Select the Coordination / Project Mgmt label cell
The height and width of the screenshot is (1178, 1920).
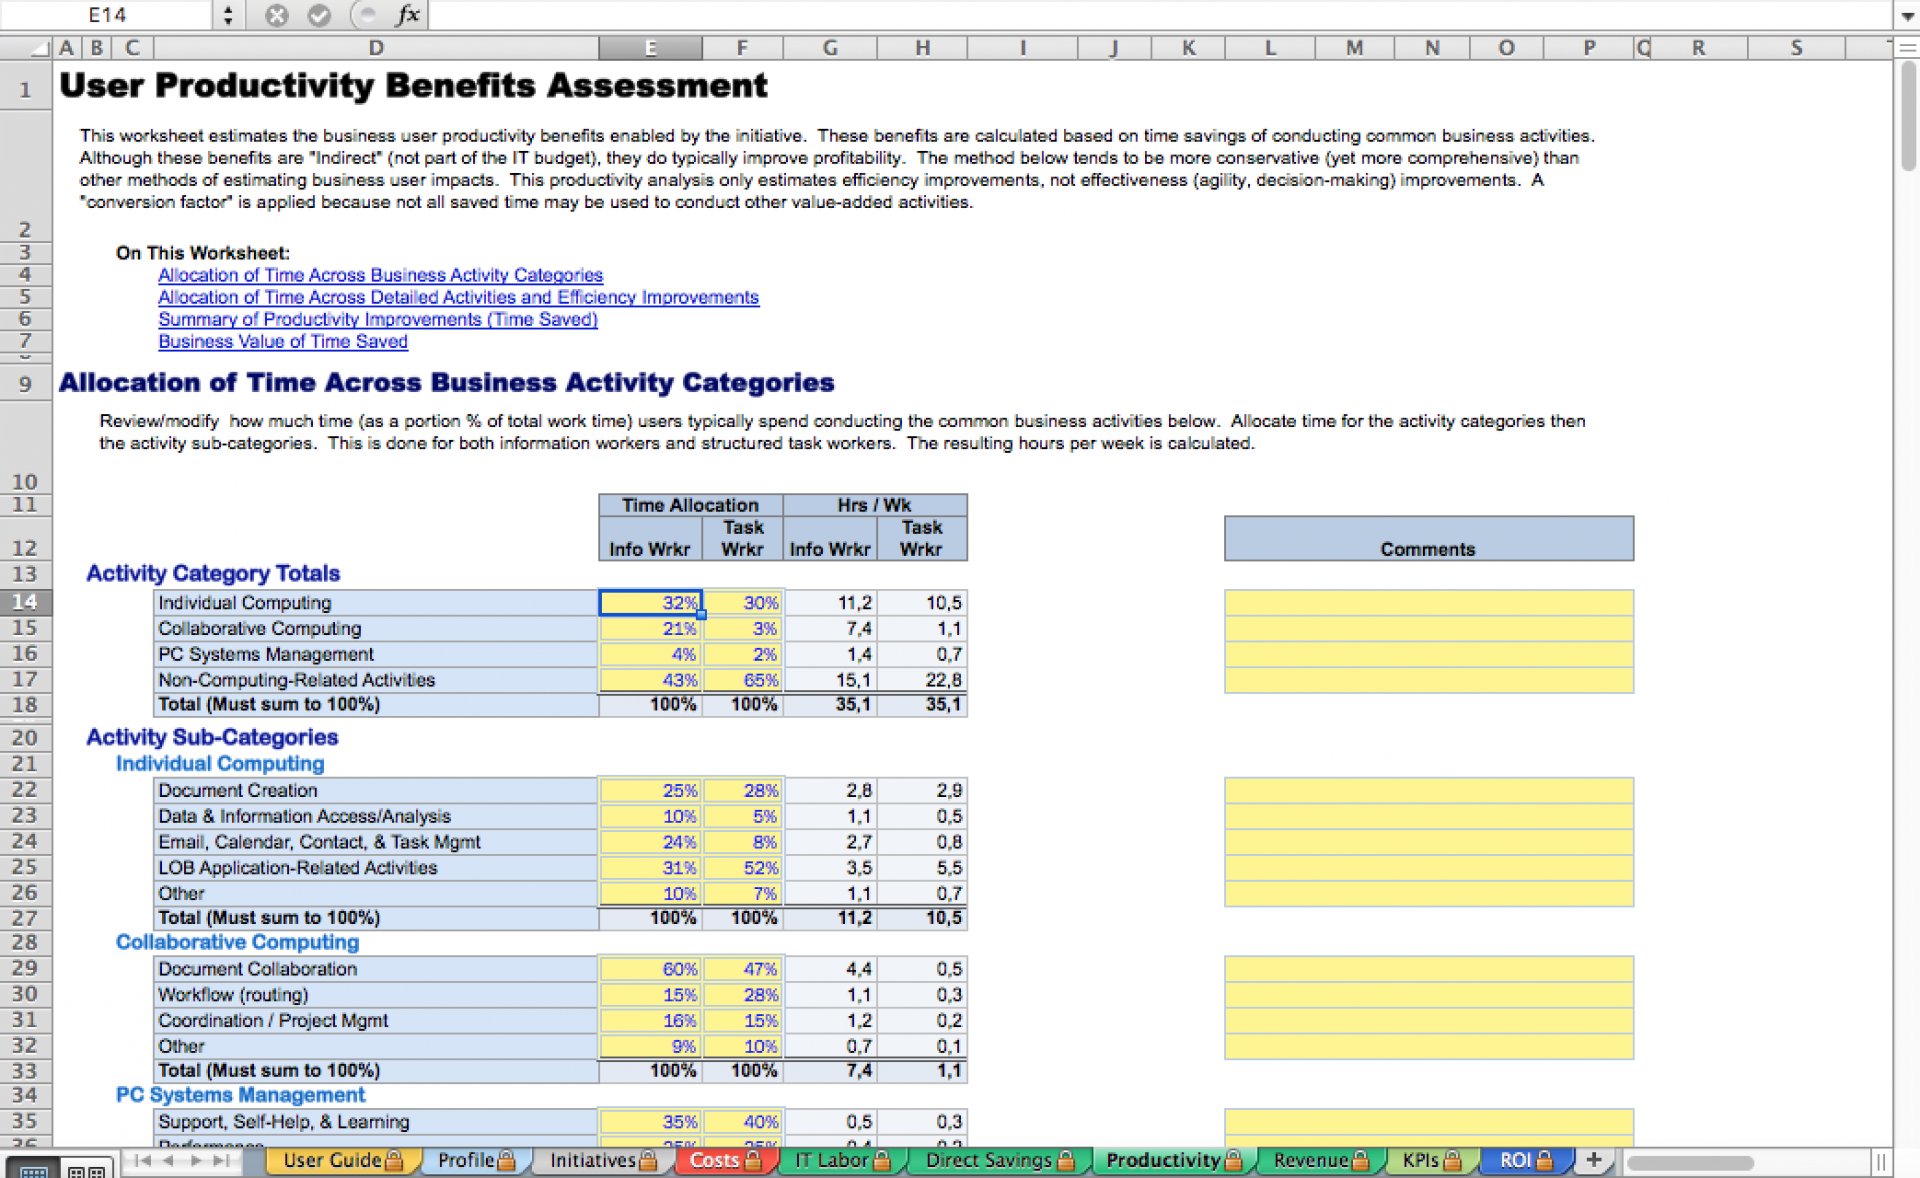pyautogui.click(x=375, y=1021)
